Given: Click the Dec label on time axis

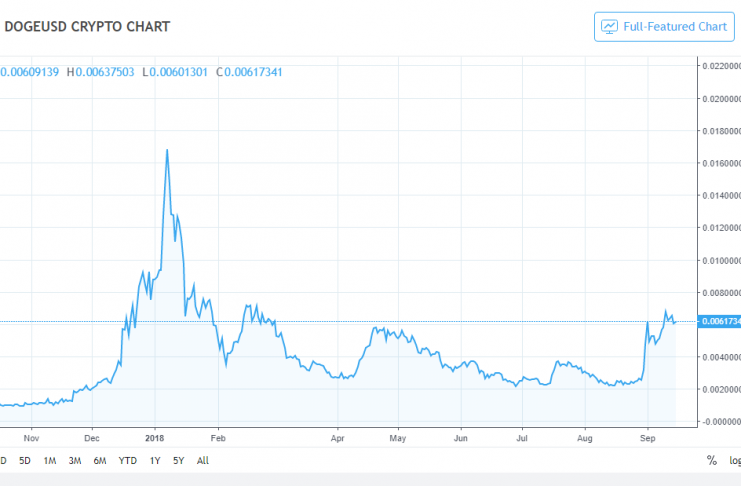Looking at the screenshot, I should (92, 438).
